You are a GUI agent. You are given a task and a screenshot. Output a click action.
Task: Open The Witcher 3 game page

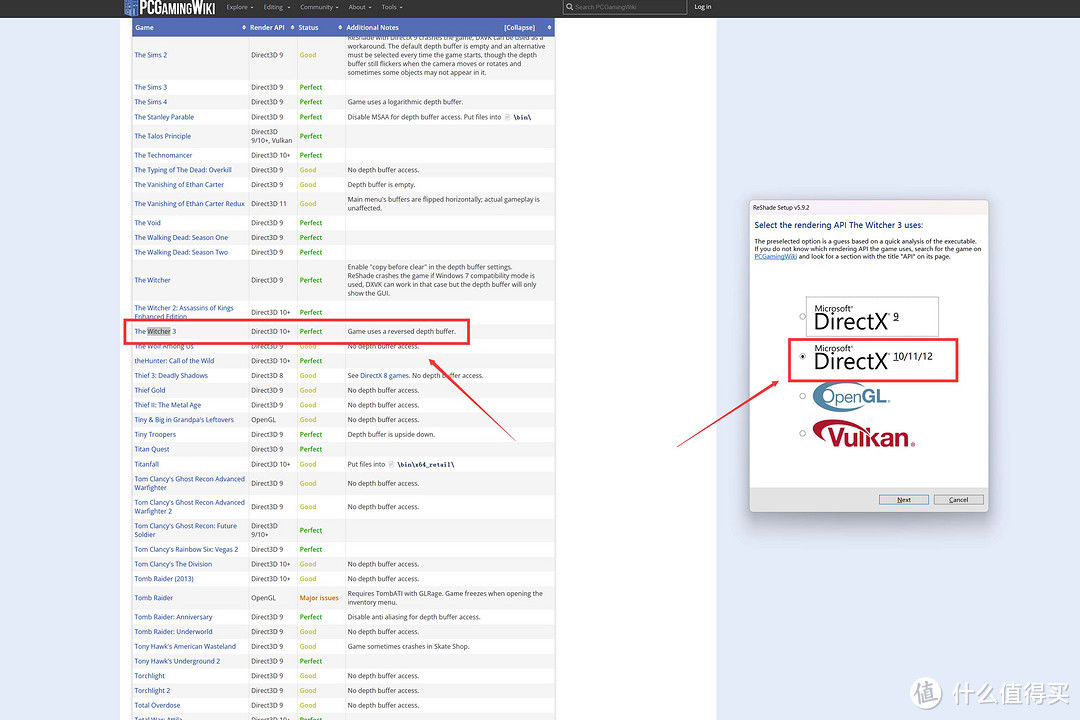(155, 331)
